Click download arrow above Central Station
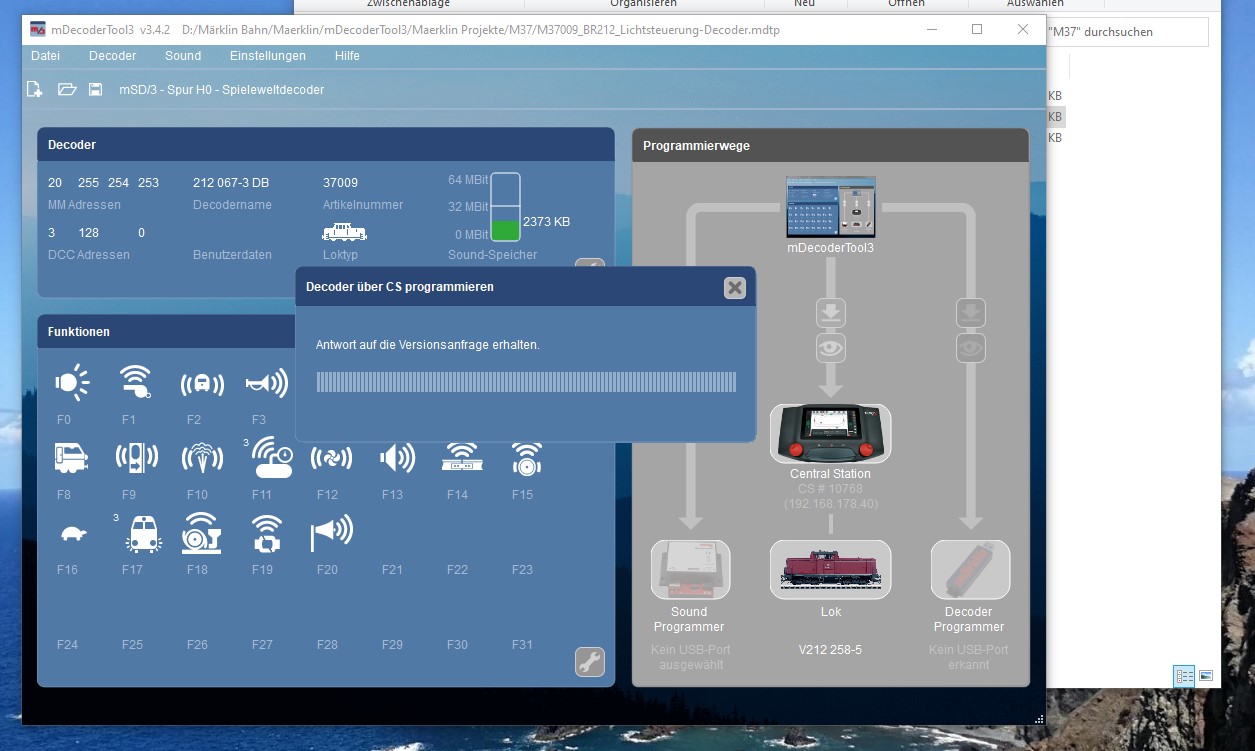The height and width of the screenshot is (751, 1255). pyautogui.click(x=830, y=313)
